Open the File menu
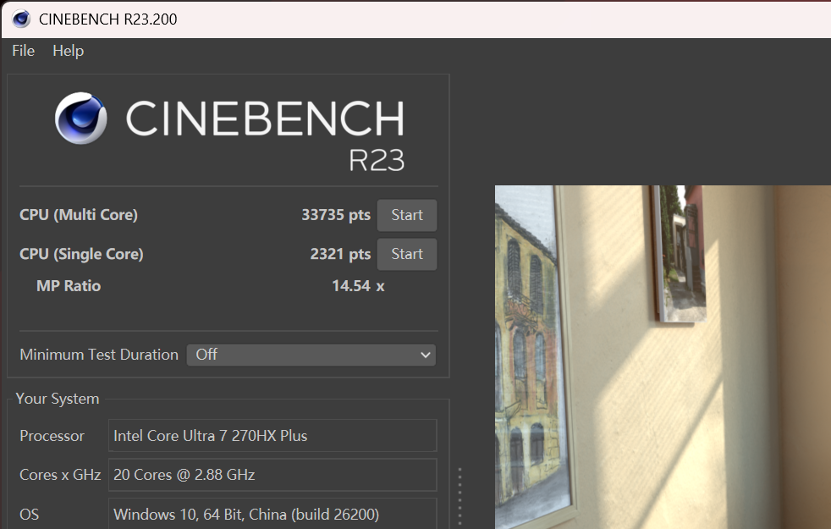The image size is (832, 530). point(23,51)
